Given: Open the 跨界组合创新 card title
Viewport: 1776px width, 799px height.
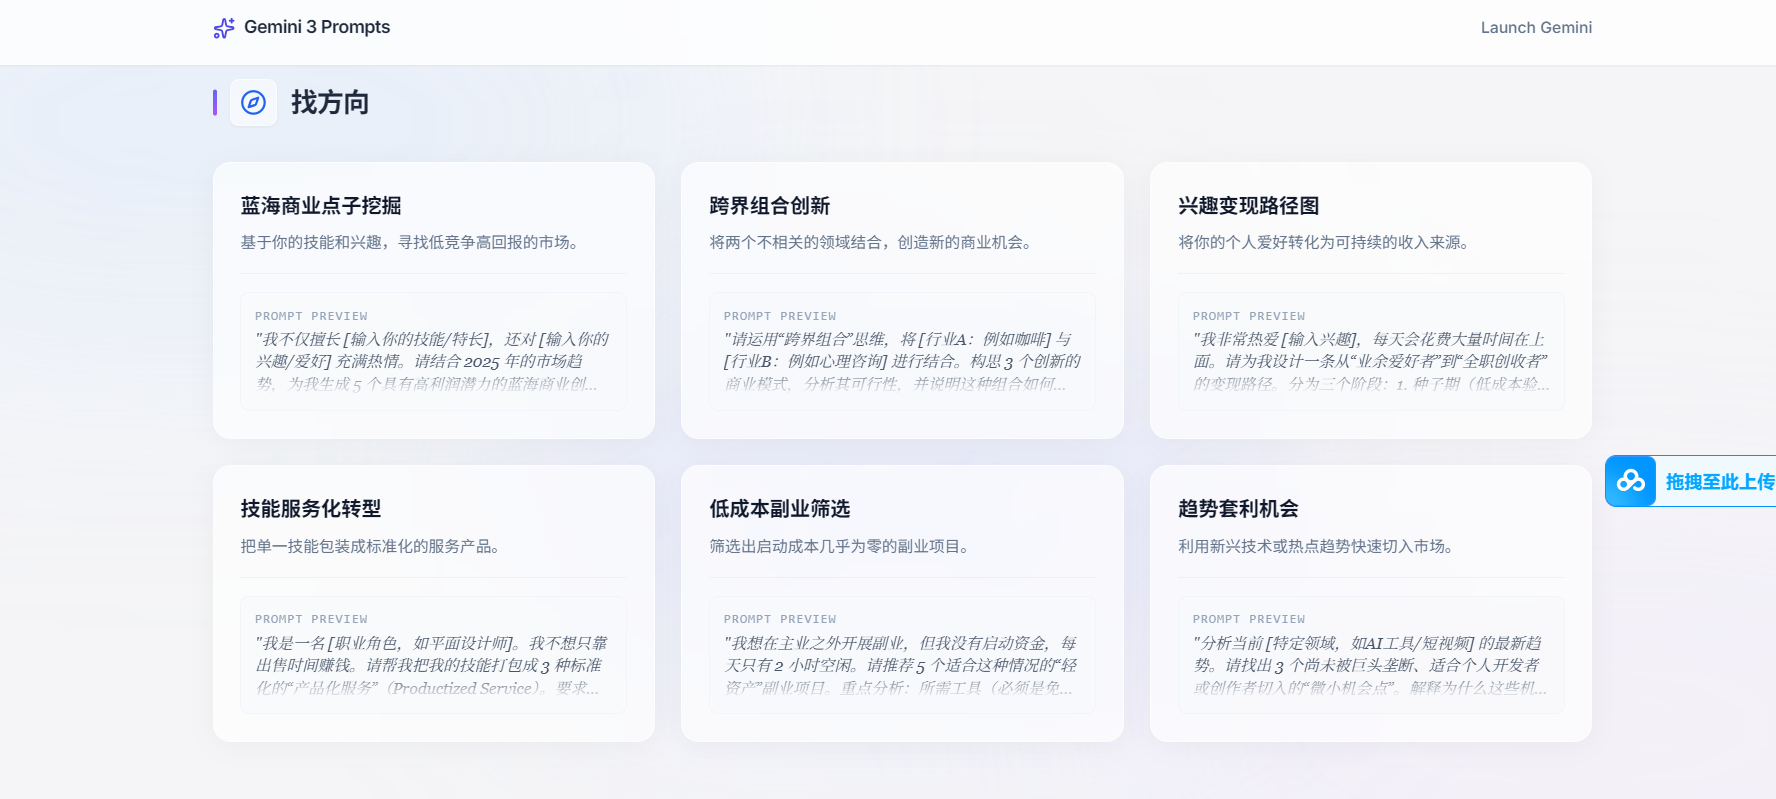Looking at the screenshot, I should click(770, 206).
